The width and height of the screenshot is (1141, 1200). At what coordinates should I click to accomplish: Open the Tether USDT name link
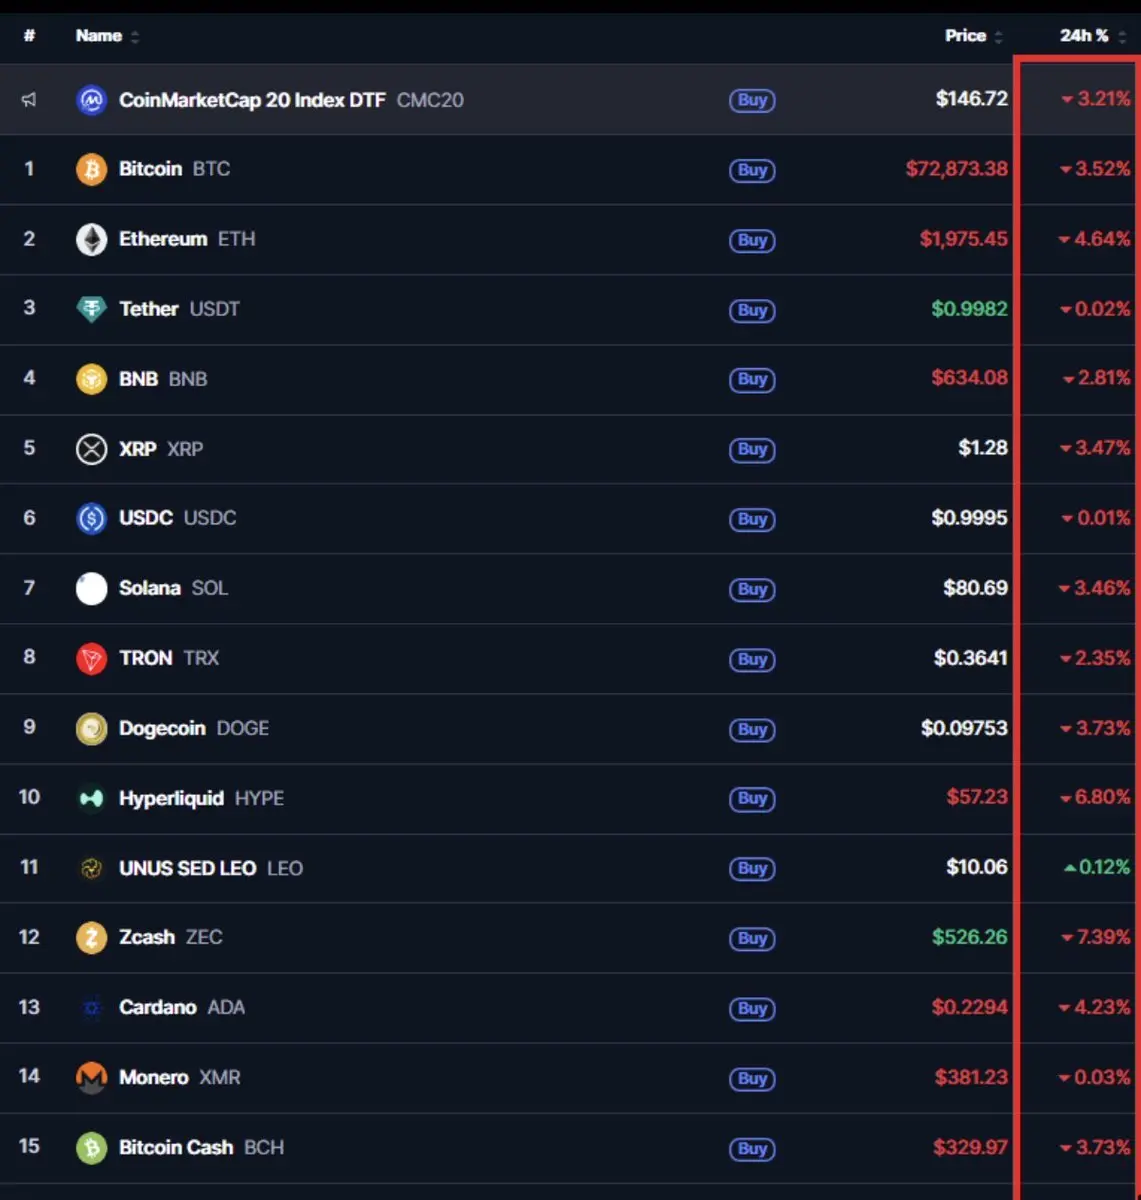pos(179,309)
